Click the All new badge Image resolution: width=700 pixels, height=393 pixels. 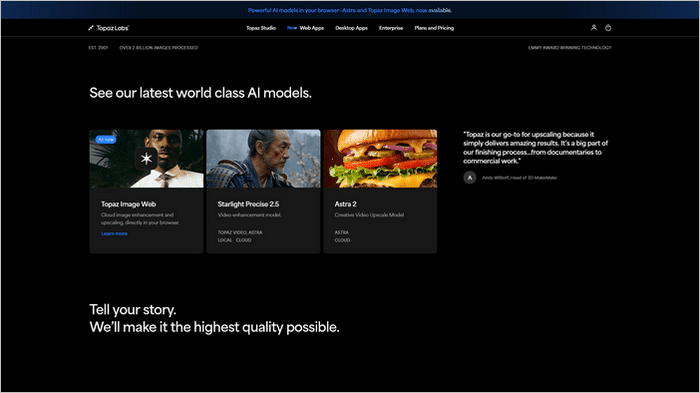point(106,139)
